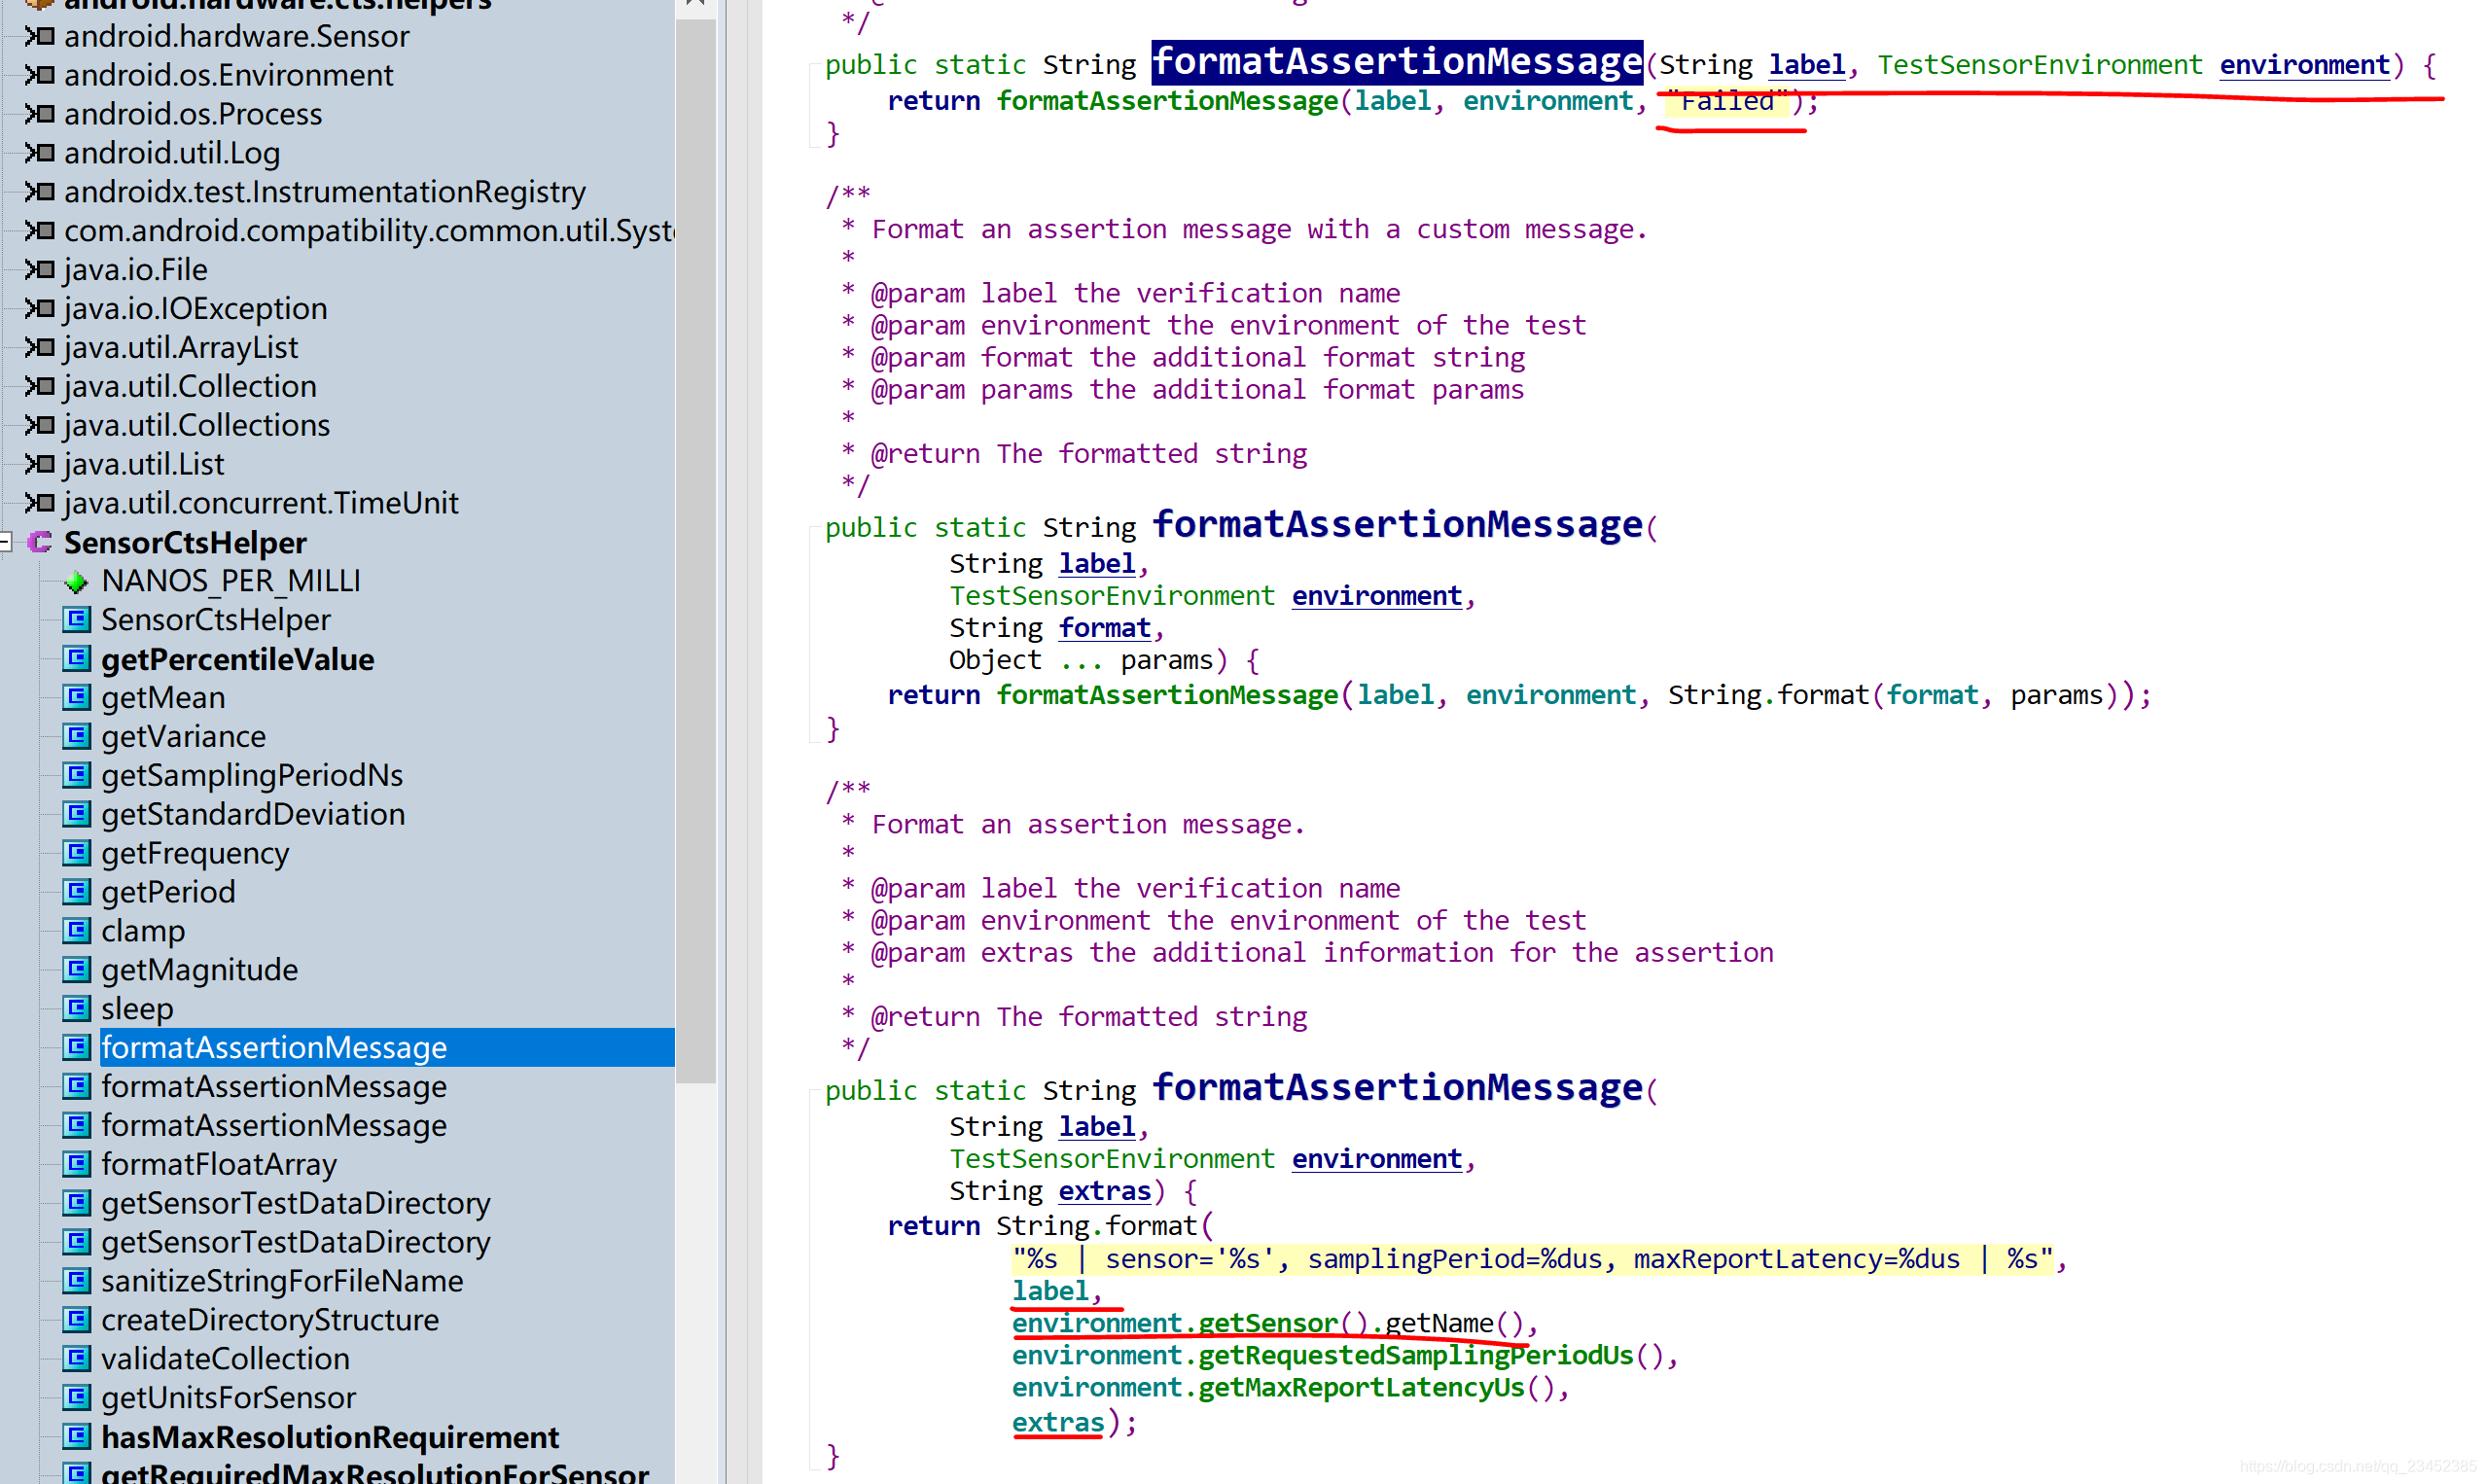Select hasMaxResolutionRequirement in symbol tree
2486x1484 pixels.
329,1437
